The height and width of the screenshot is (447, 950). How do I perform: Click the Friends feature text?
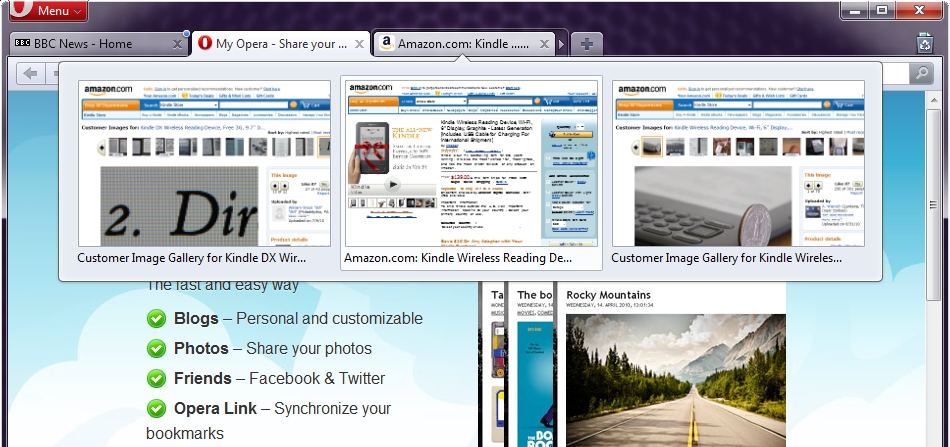tap(279, 379)
